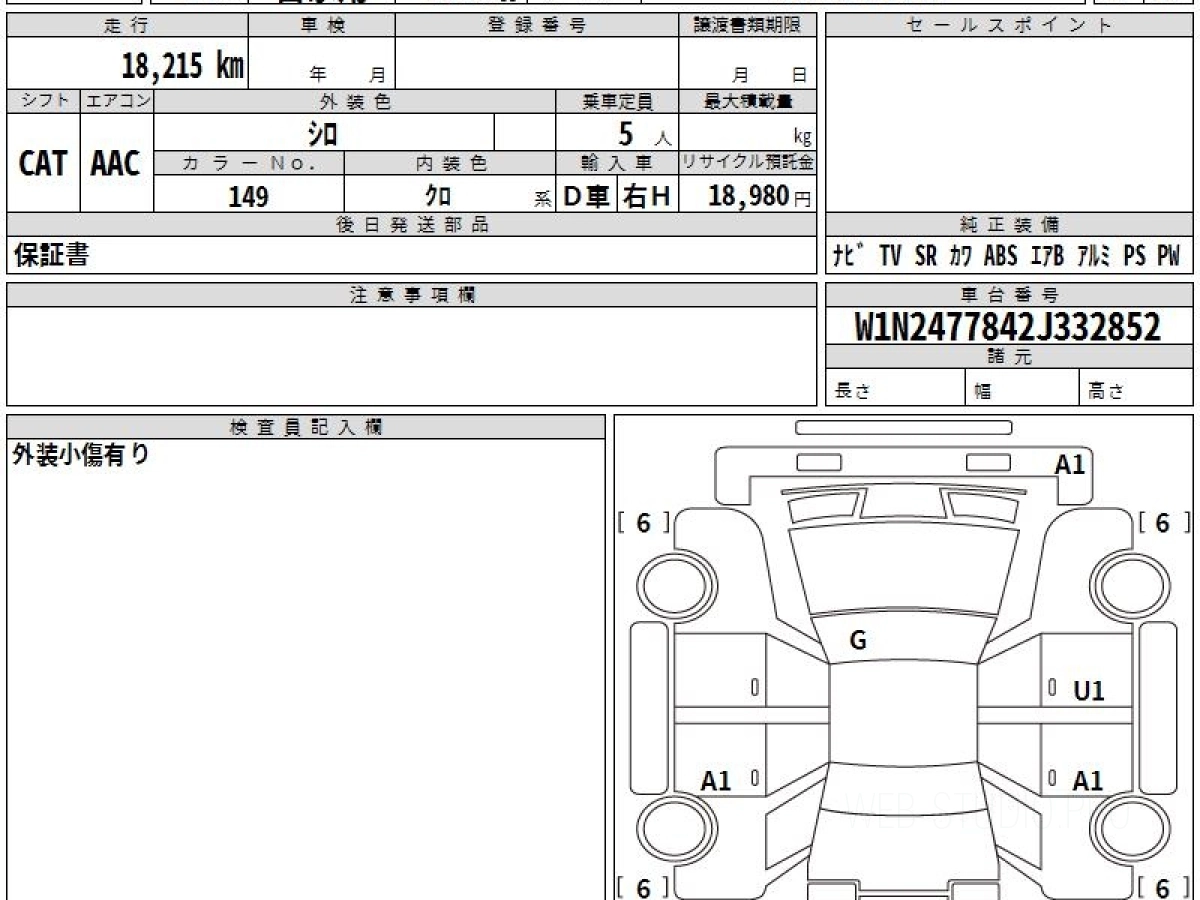1200x900 pixels.
Task: Select アルミ in the equipment list
Action: pyautogui.click(x=1094, y=256)
